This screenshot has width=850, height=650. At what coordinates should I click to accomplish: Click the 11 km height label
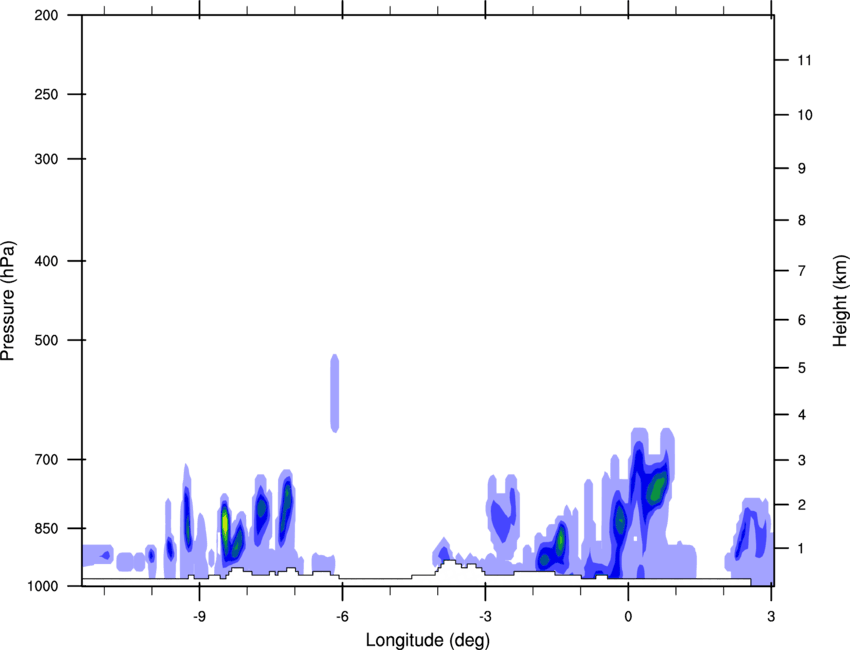coord(804,60)
